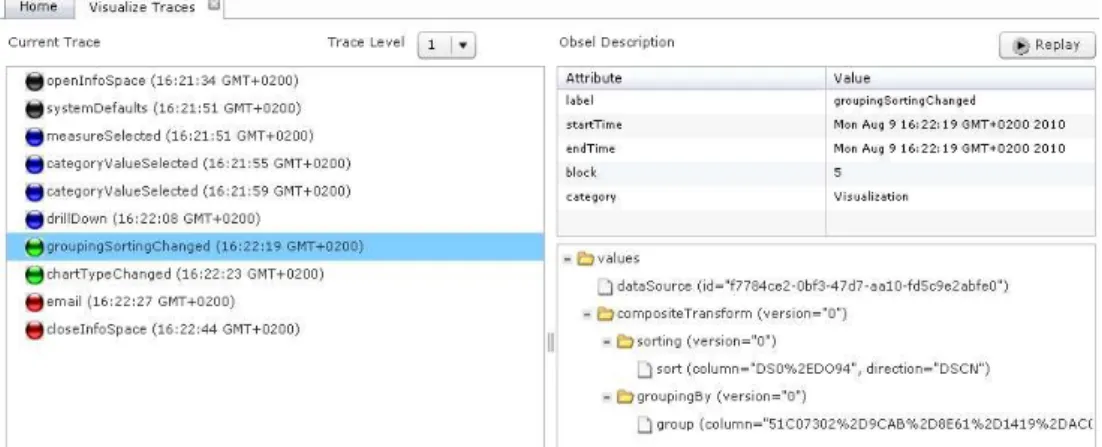Viewport: 1102px width, 447px height.
Task: Select the sort column DSCN tree item
Action: coord(823,369)
